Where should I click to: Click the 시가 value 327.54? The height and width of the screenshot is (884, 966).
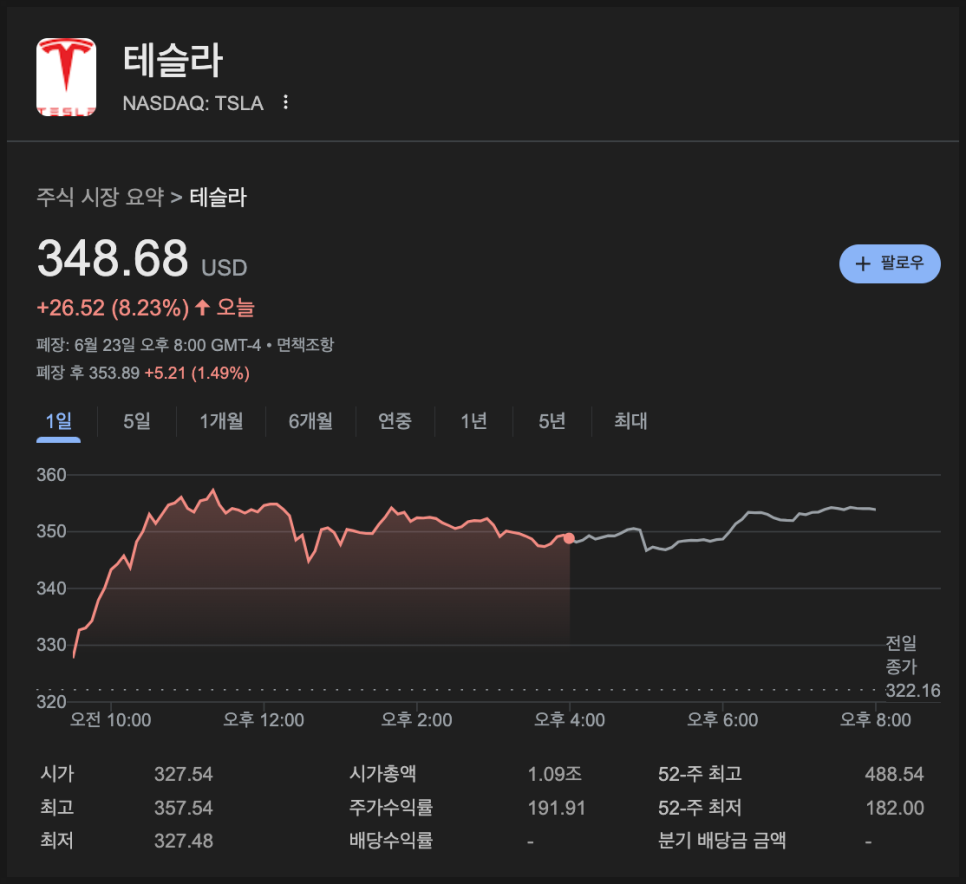tap(184, 774)
